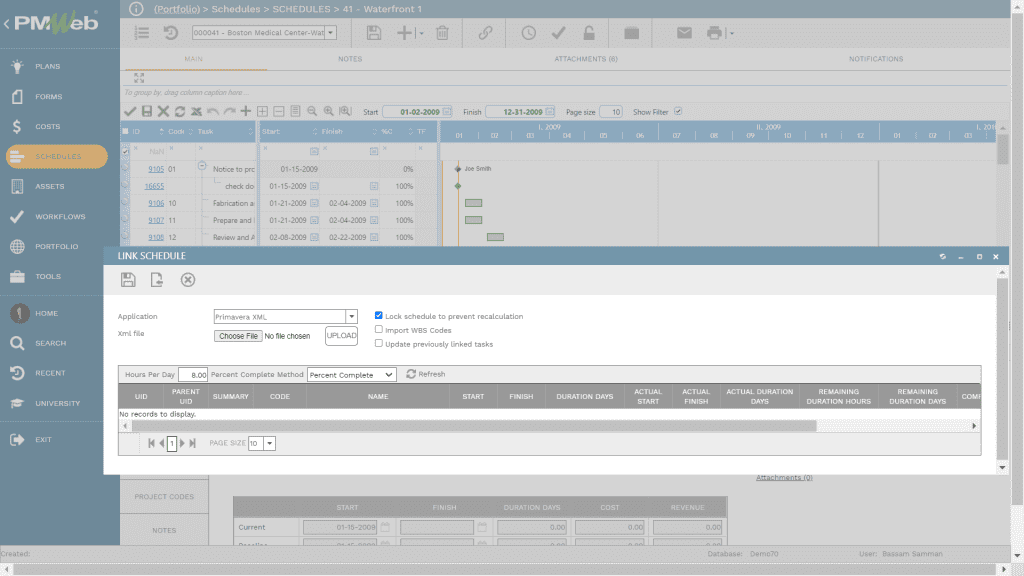Click the save icon in Link Schedule dialog
This screenshot has width=1024, height=576.
click(128, 280)
